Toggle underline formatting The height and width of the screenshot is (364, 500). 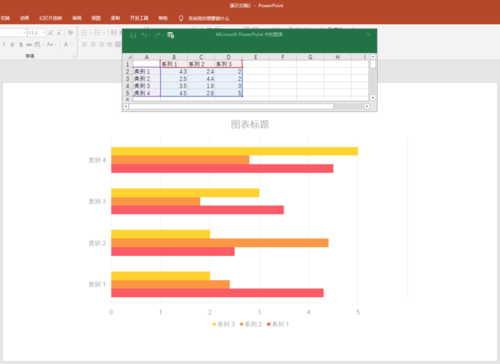[12, 44]
